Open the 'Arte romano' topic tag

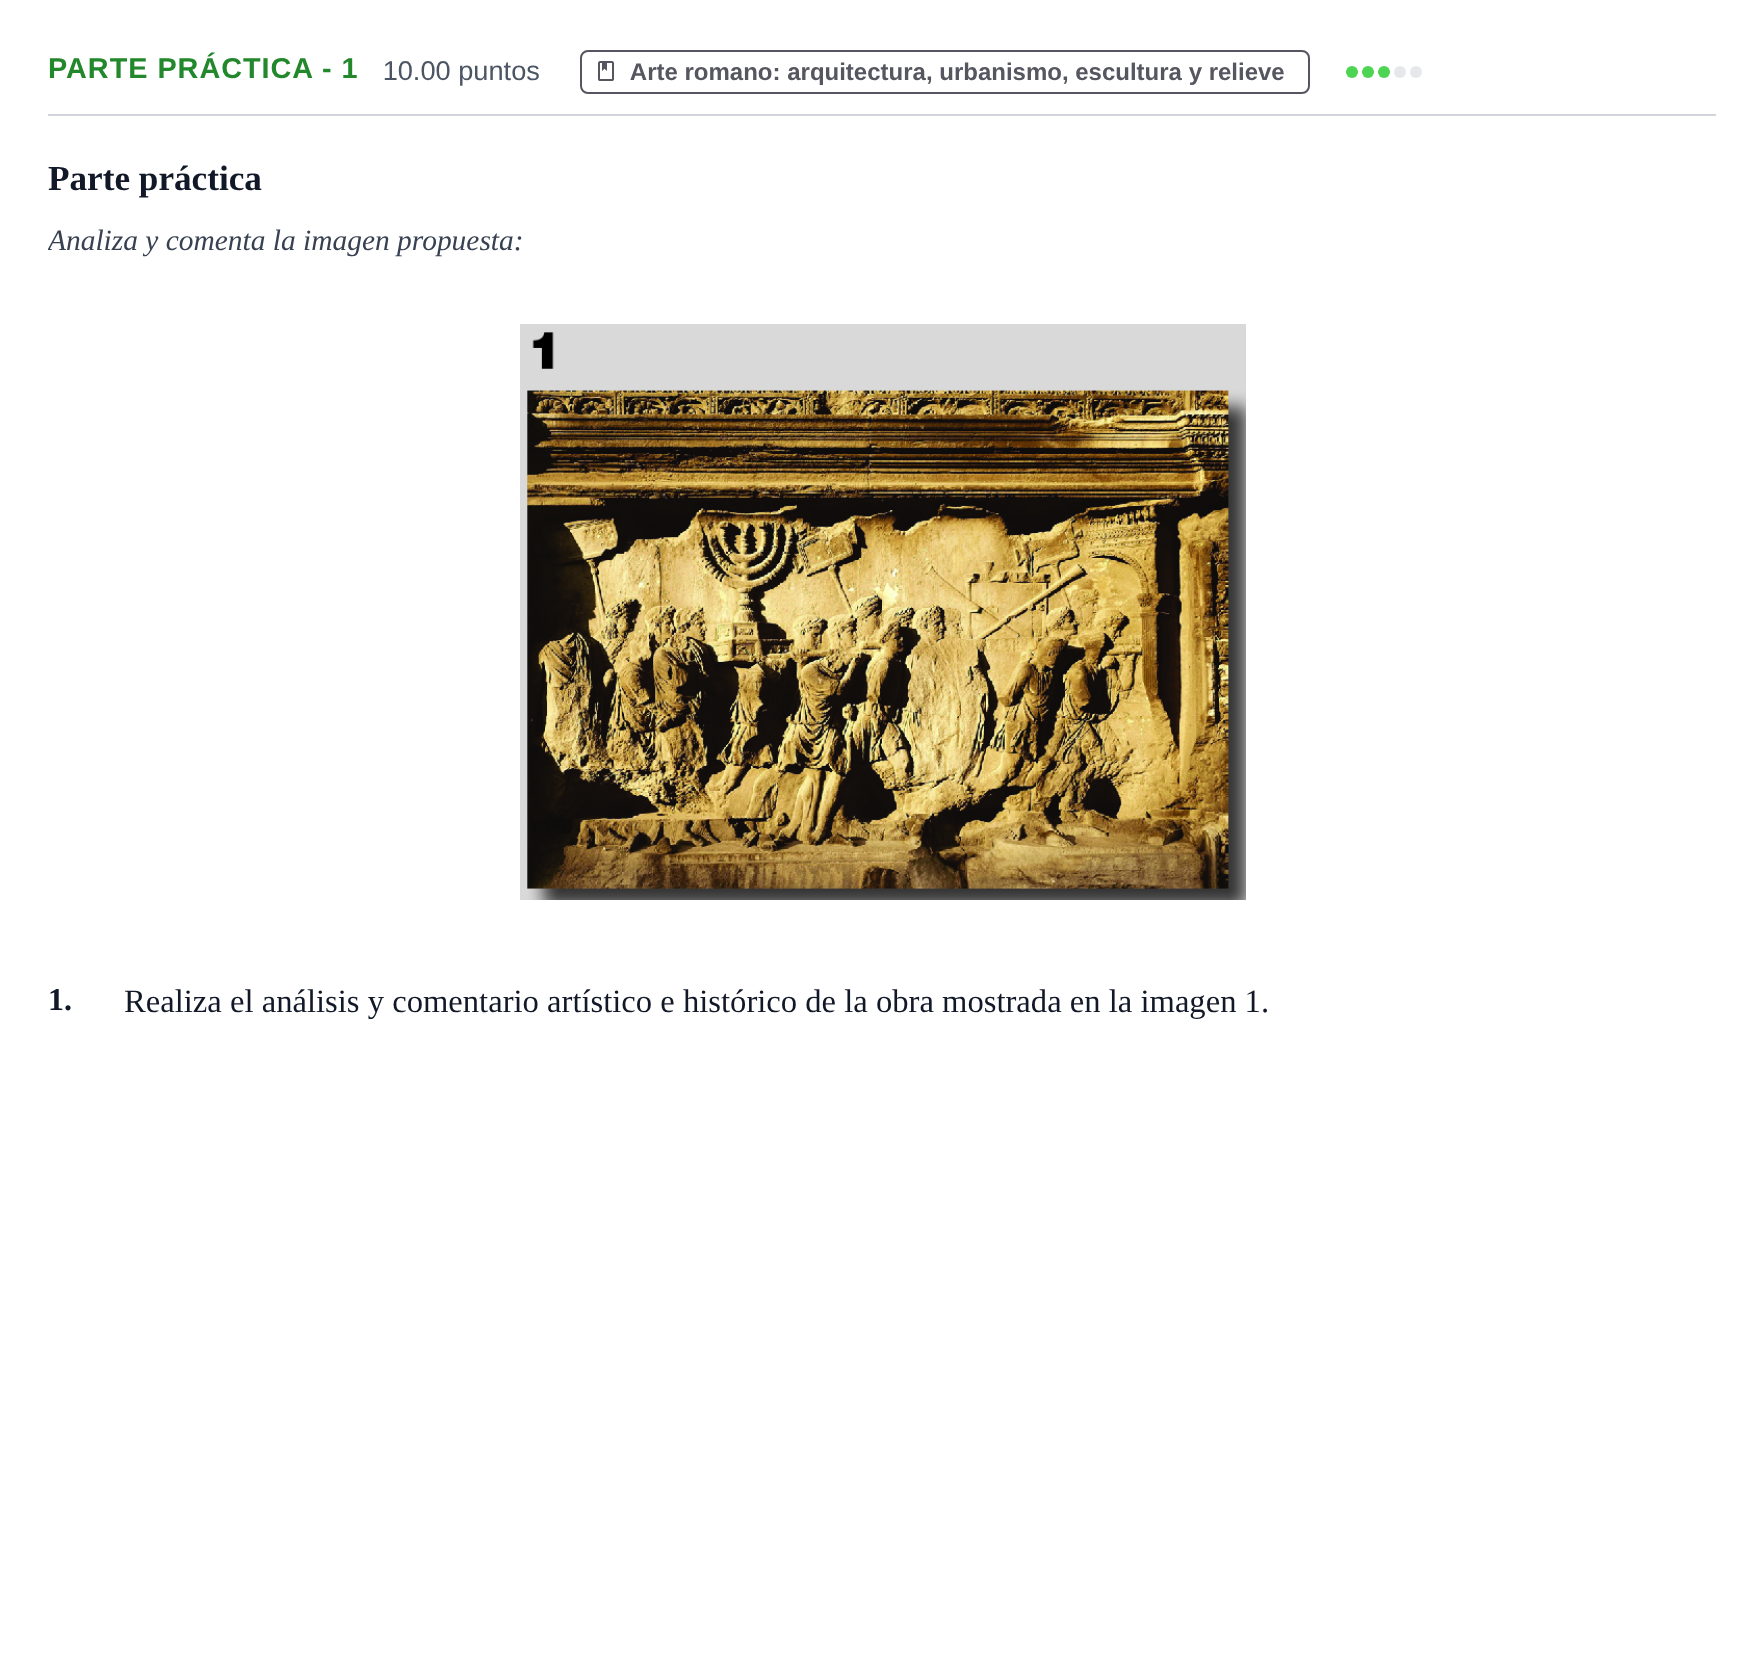944,72
